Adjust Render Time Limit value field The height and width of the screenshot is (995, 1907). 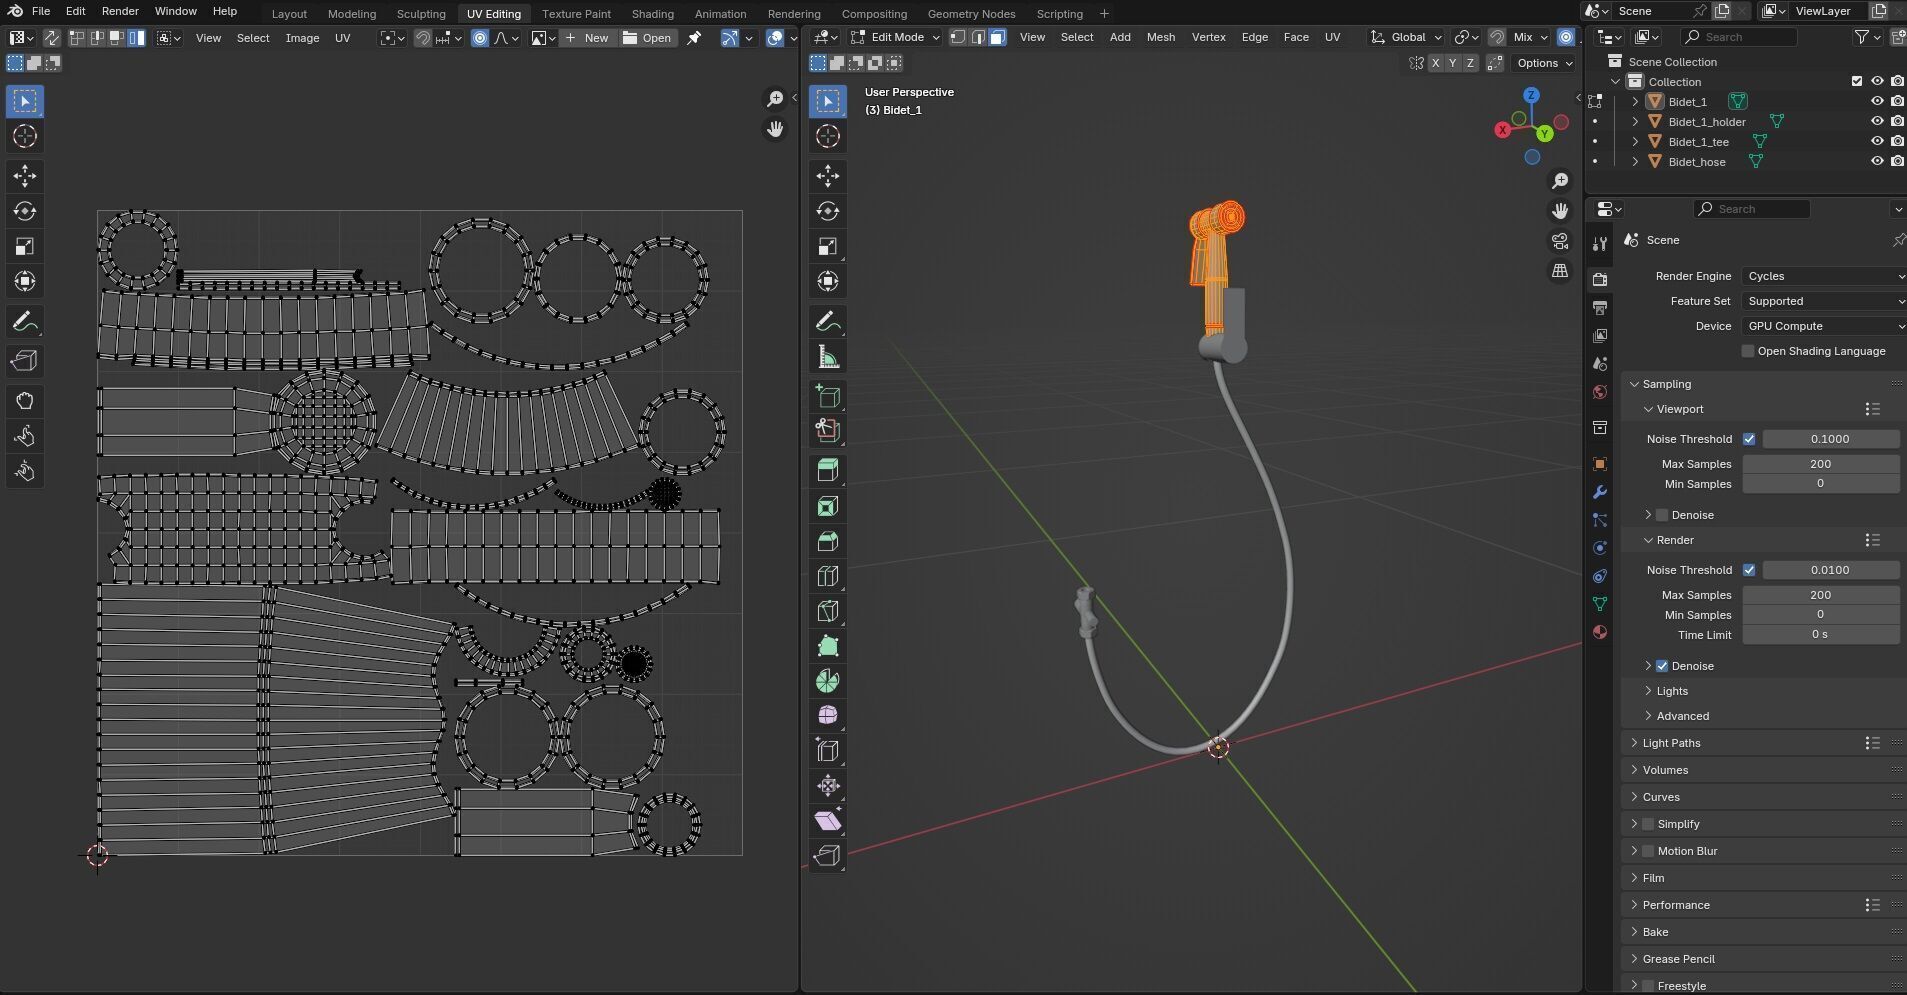(x=1820, y=635)
